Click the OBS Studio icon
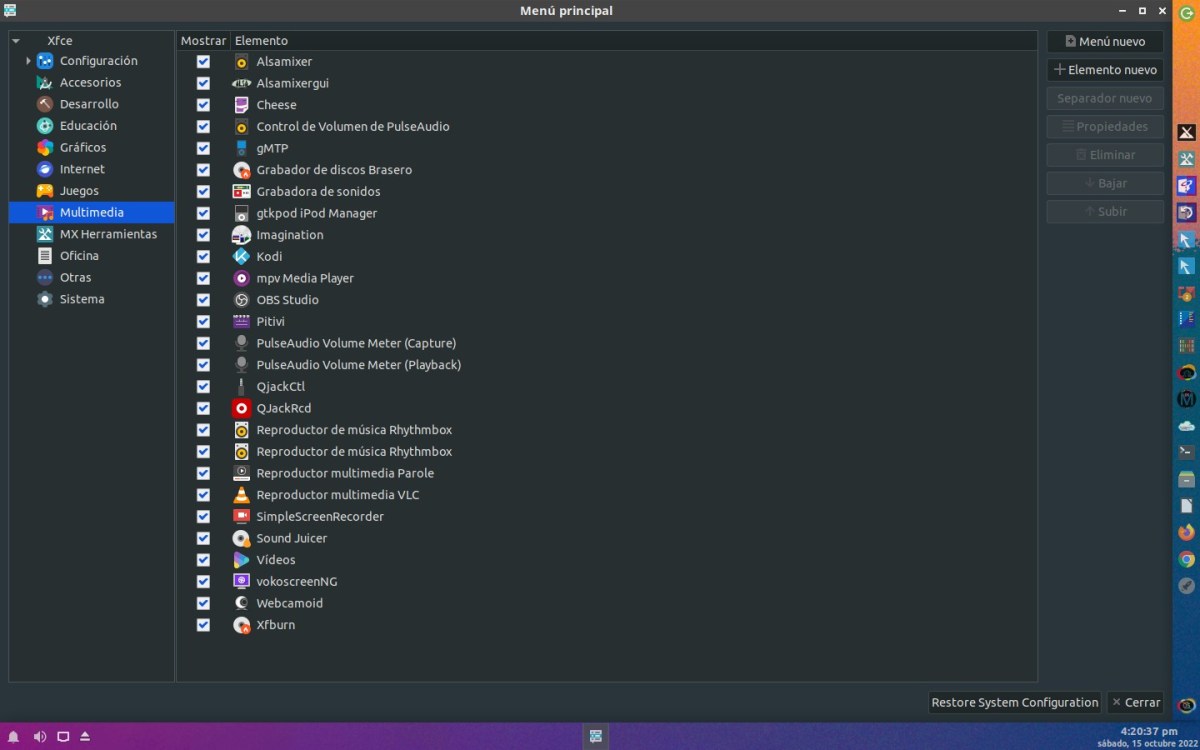 [x=241, y=300]
